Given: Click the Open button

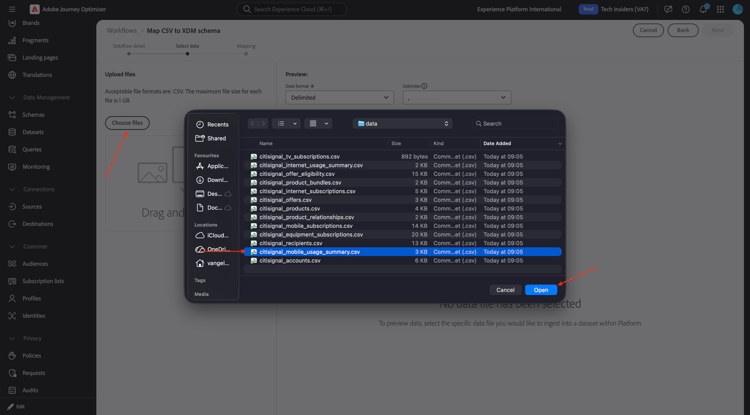Looking at the screenshot, I should pos(540,290).
